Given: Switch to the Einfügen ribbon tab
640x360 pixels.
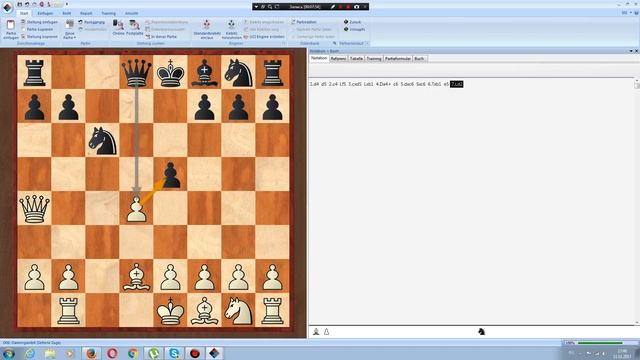Looking at the screenshot, I should 45,13.
